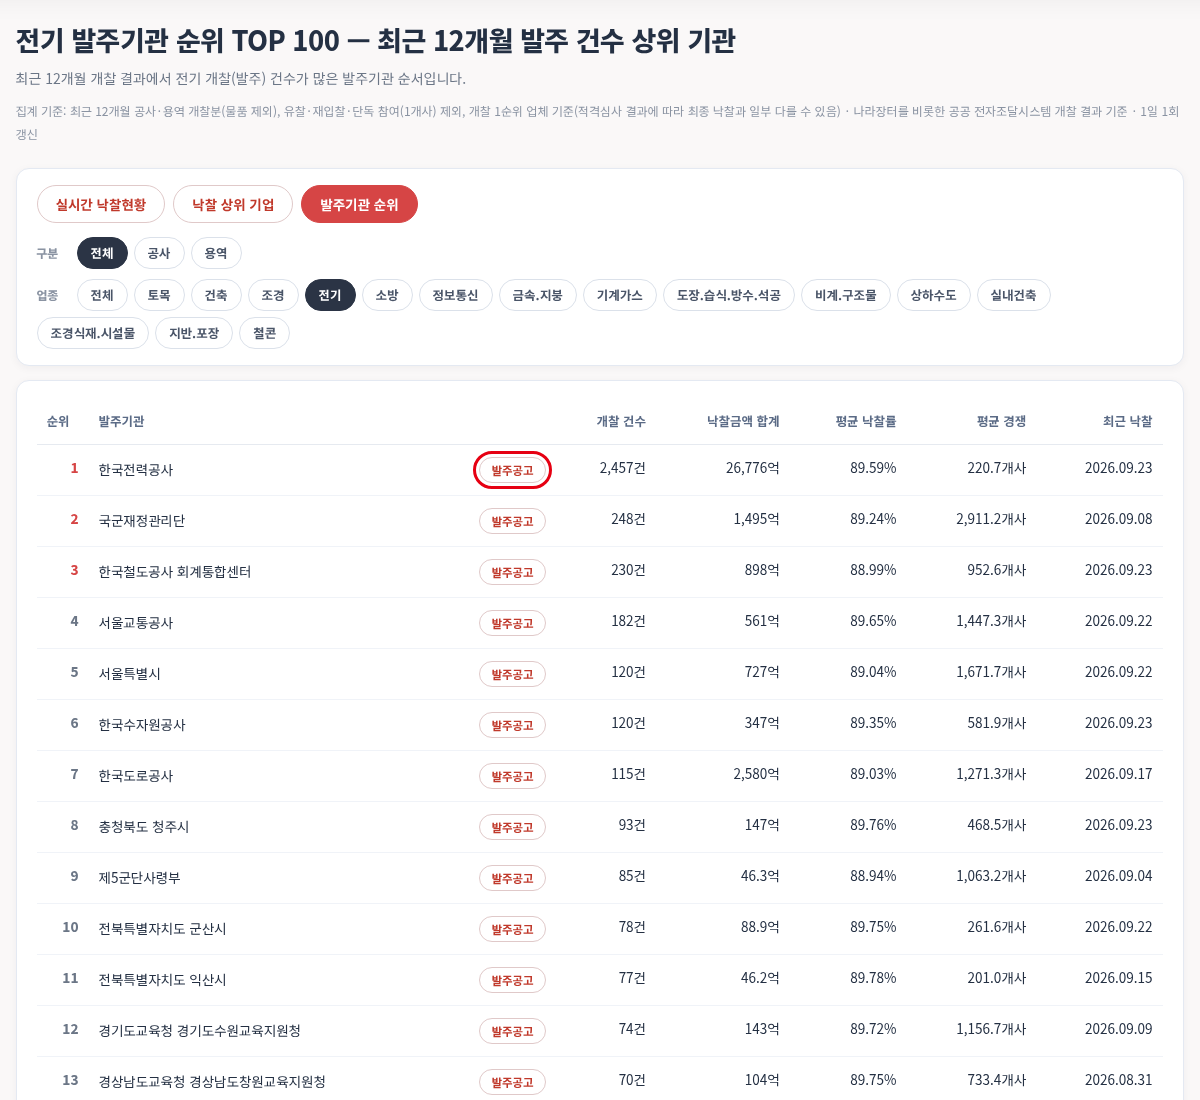Pick the 조경식재.시설물 industry chip
Screen dimensions: 1200x1100
click(93, 333)
